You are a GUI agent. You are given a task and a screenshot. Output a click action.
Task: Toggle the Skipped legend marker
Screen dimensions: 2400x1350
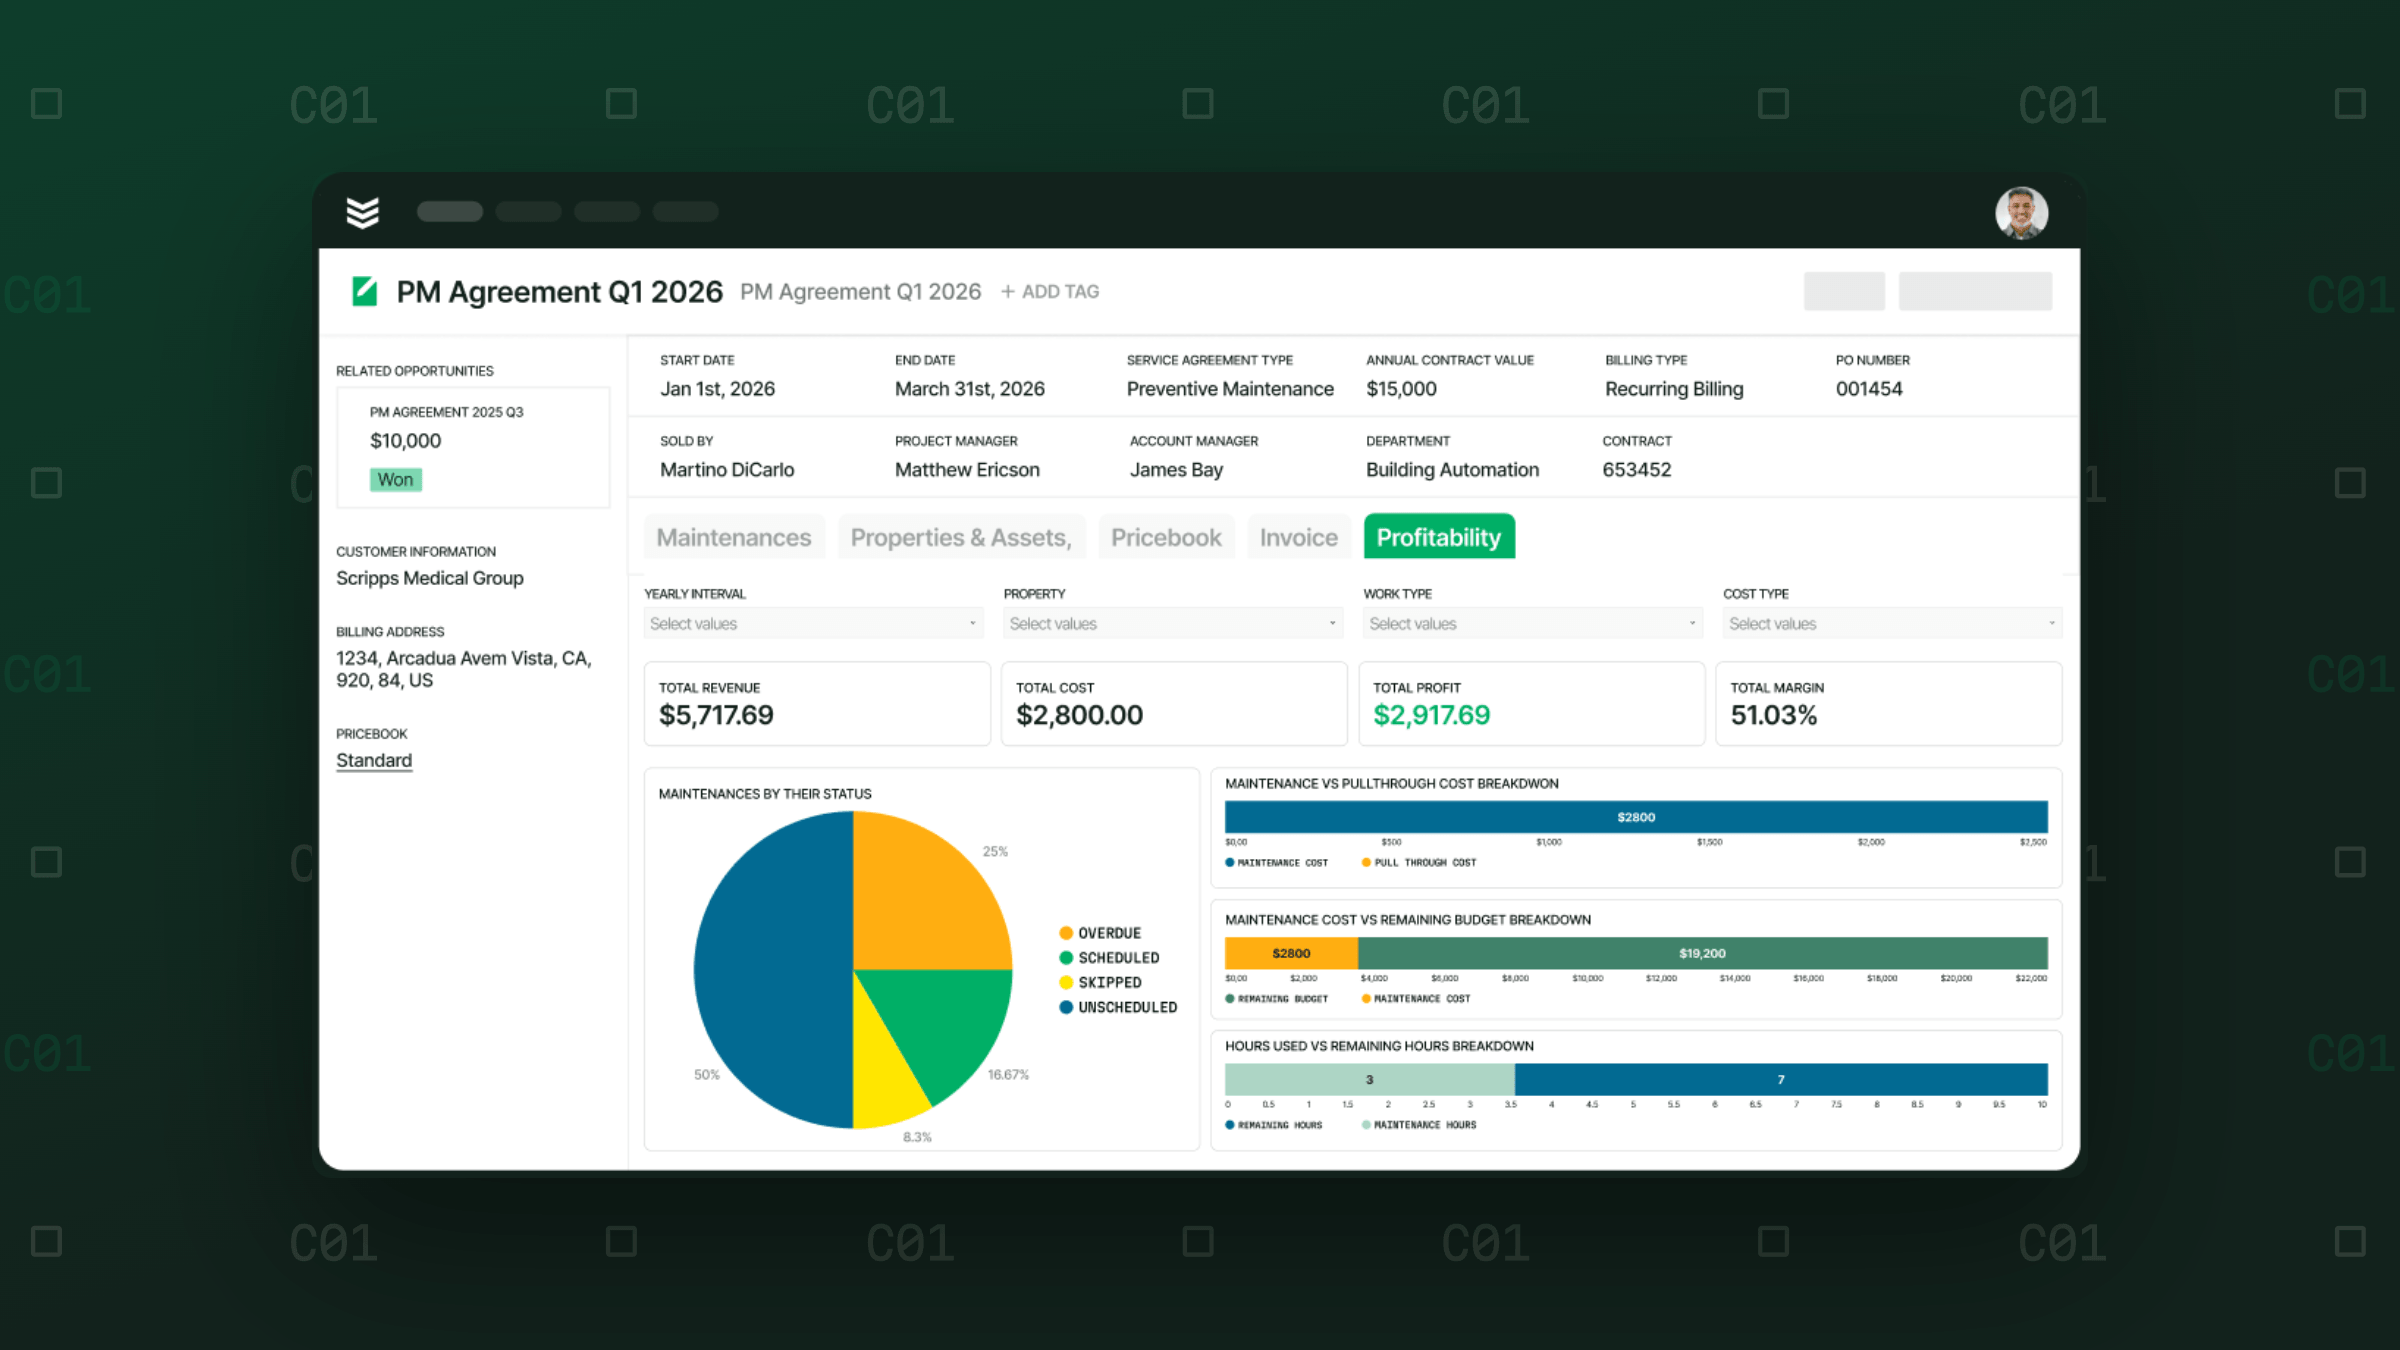click(x=1066, y=982)
